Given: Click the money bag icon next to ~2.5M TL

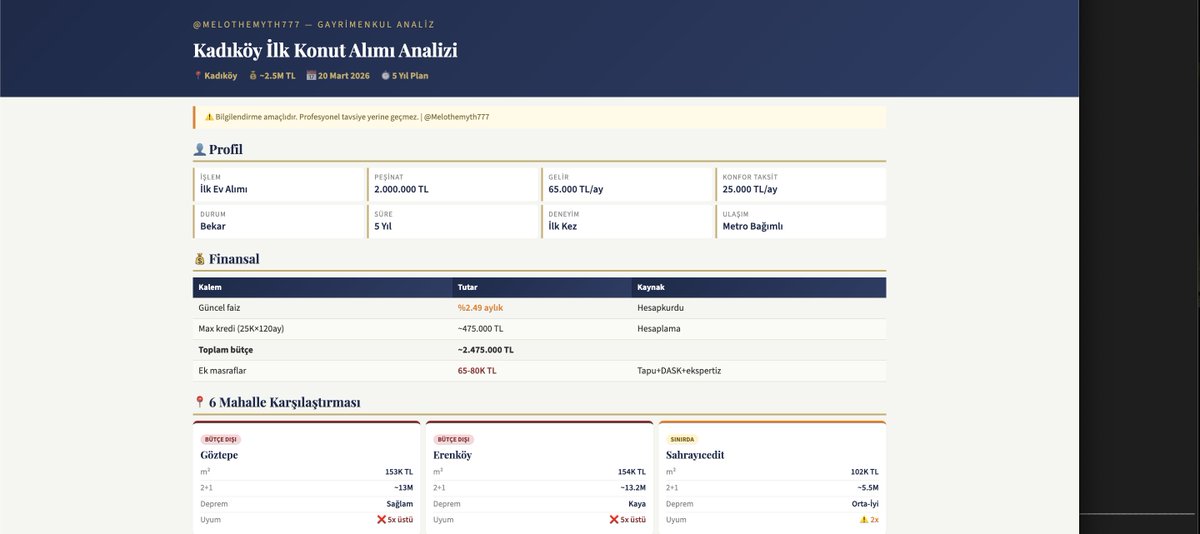Looking at the screenshot, I should tap(253, 76).
